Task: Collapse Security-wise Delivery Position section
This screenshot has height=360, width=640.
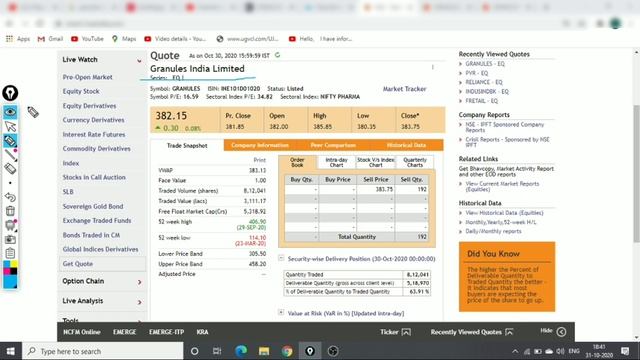Action: point(281,258)
